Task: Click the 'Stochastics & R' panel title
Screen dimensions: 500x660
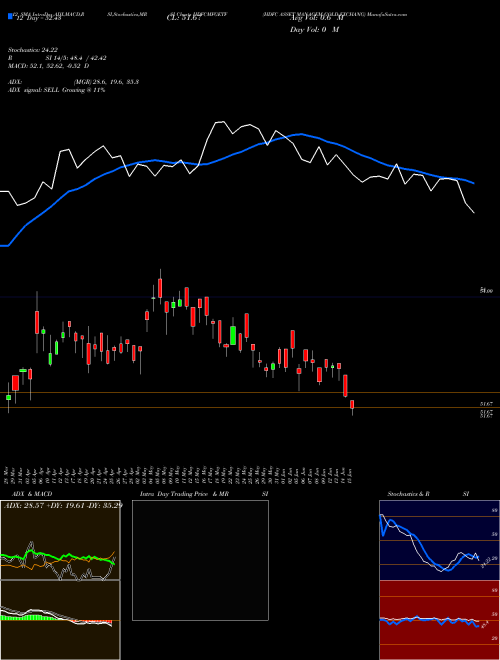Action: pyautogui.click(x=408, y=494)
